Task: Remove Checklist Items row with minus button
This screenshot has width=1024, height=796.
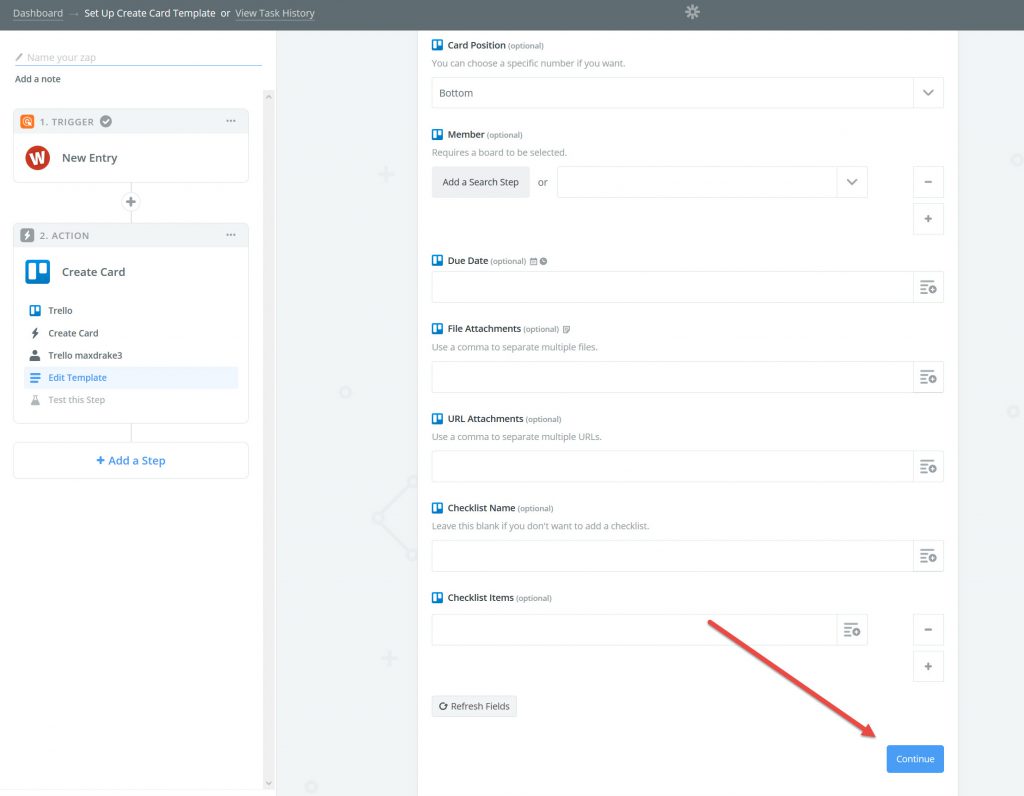Action: pyautogui.click(x=928, y=630)
